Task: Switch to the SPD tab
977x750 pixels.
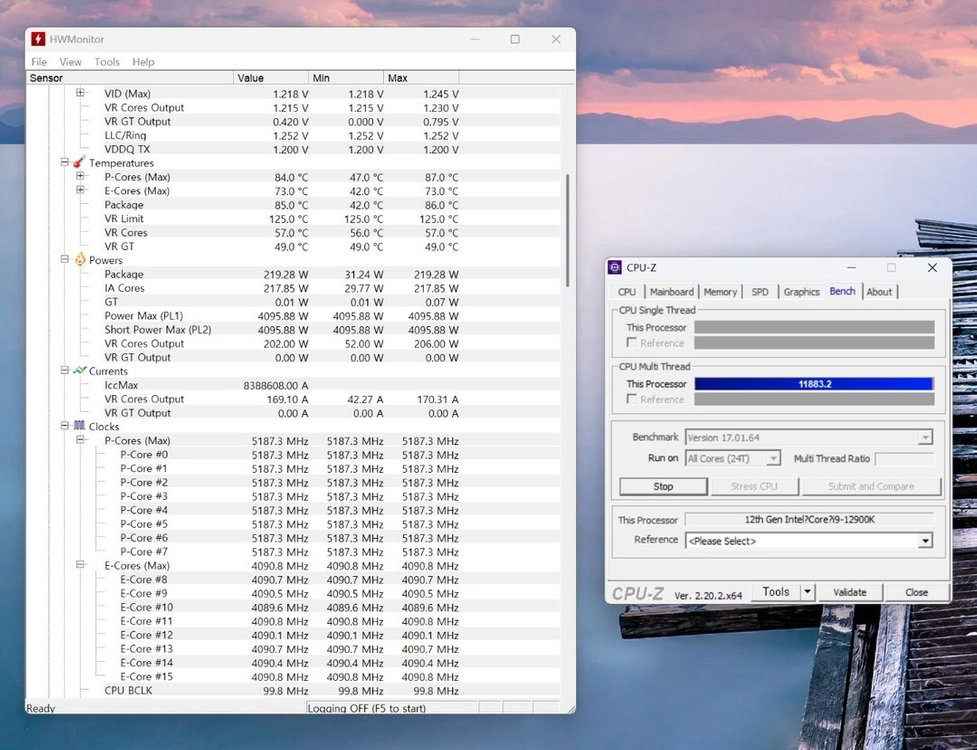Action: 760,292
